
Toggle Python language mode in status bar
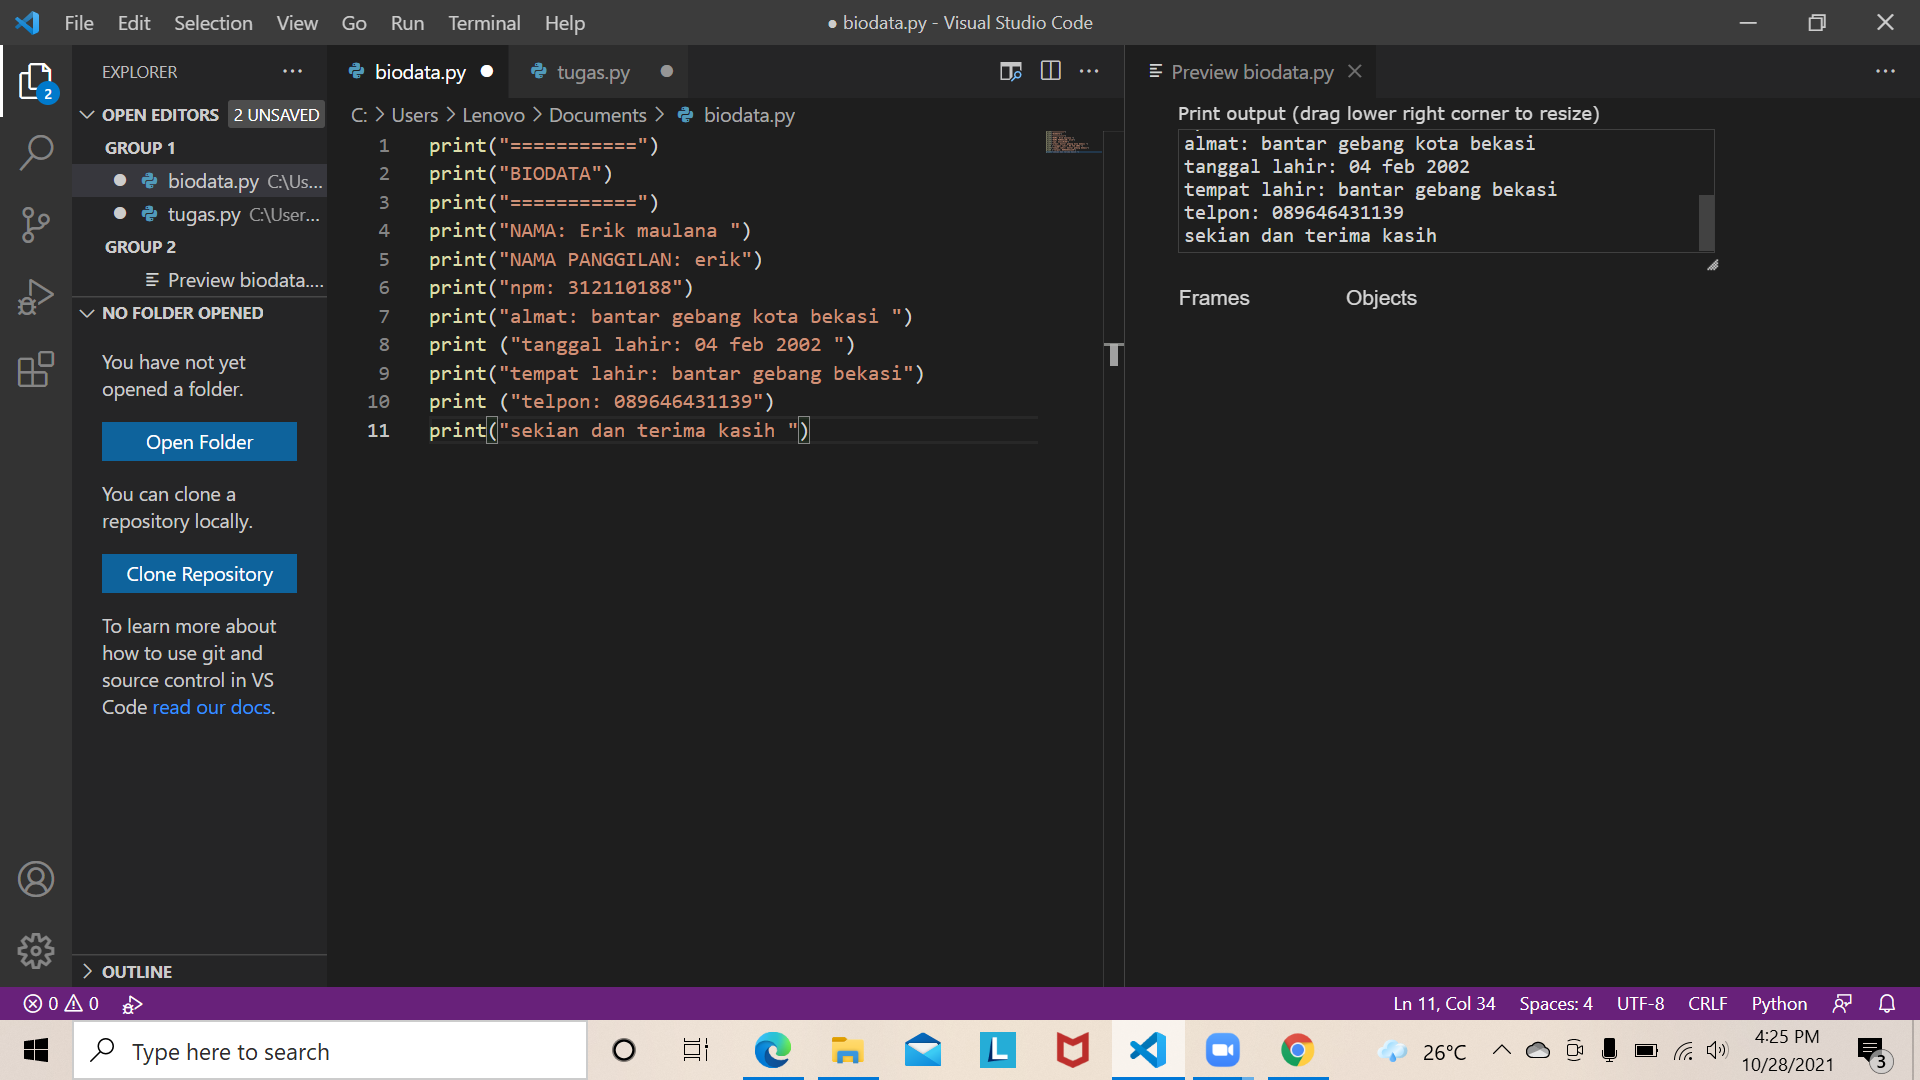[x=1779, y=1003]
